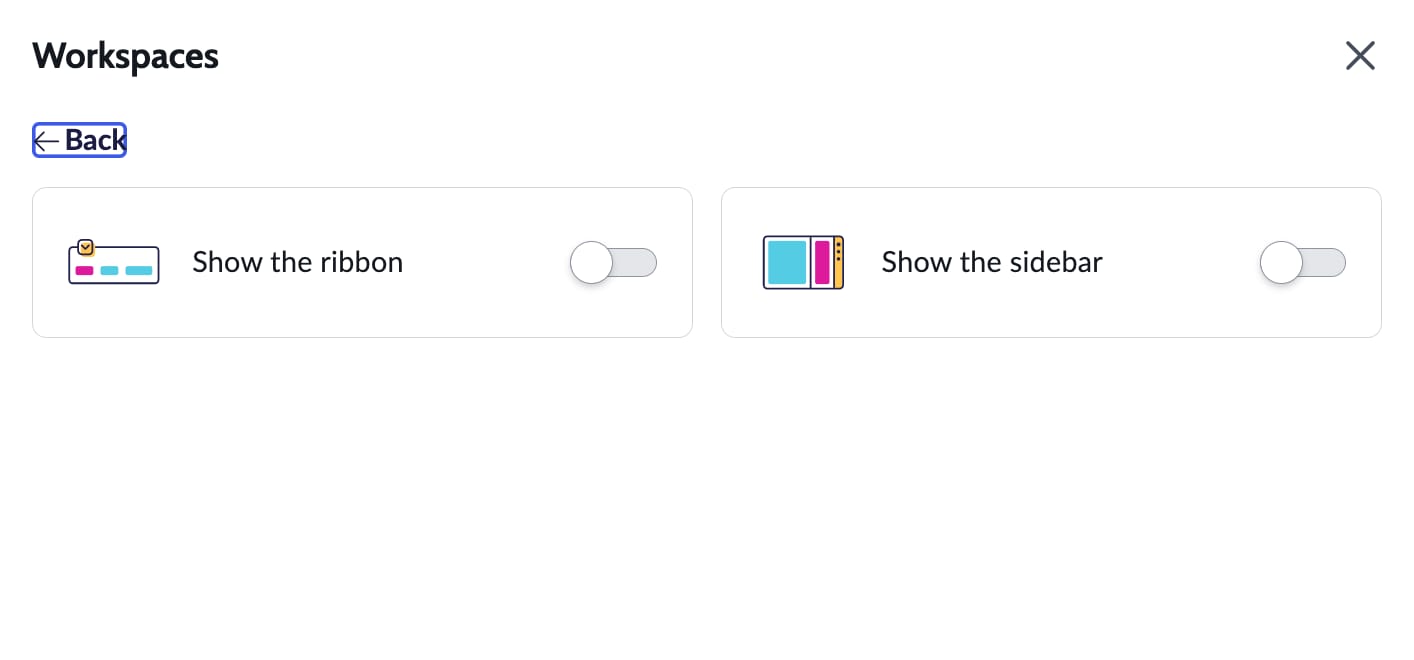Click the sidebar preview icon
Screen dimensions: 1414x660
point(803,262)
